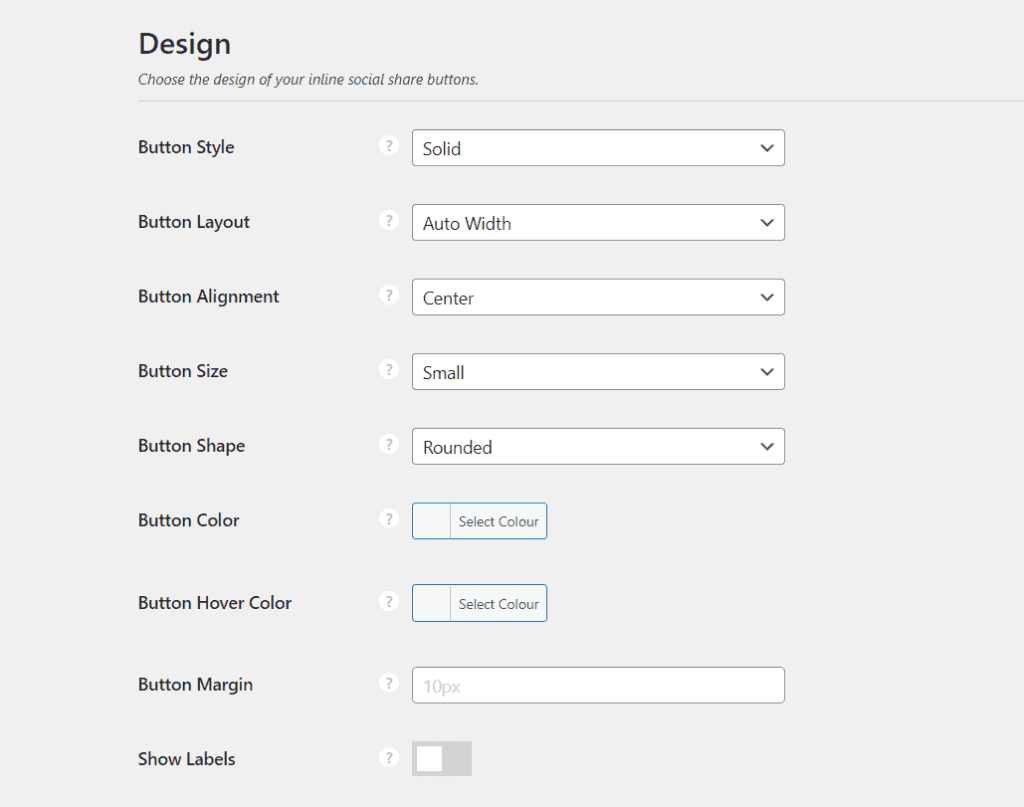Click the Button Margin help icon
1024x807 pixels.
point(389,683)
